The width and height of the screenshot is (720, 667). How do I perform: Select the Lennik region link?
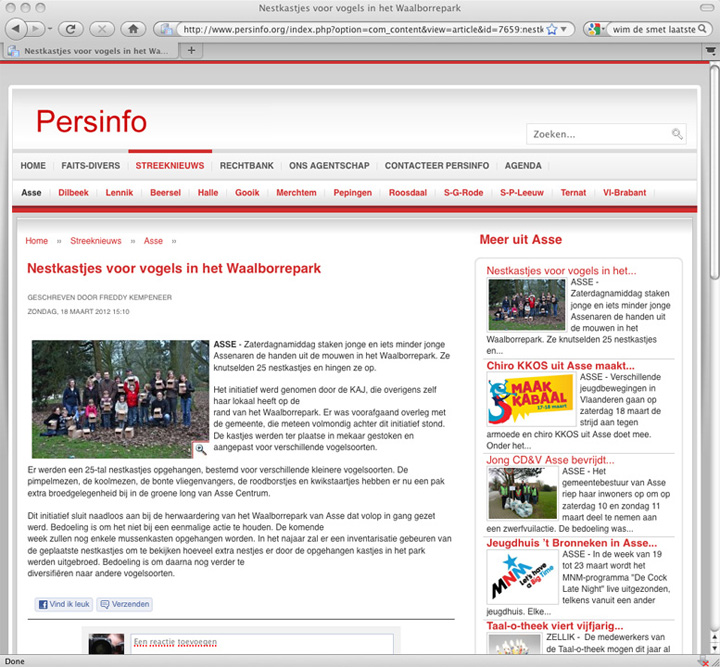119,193
